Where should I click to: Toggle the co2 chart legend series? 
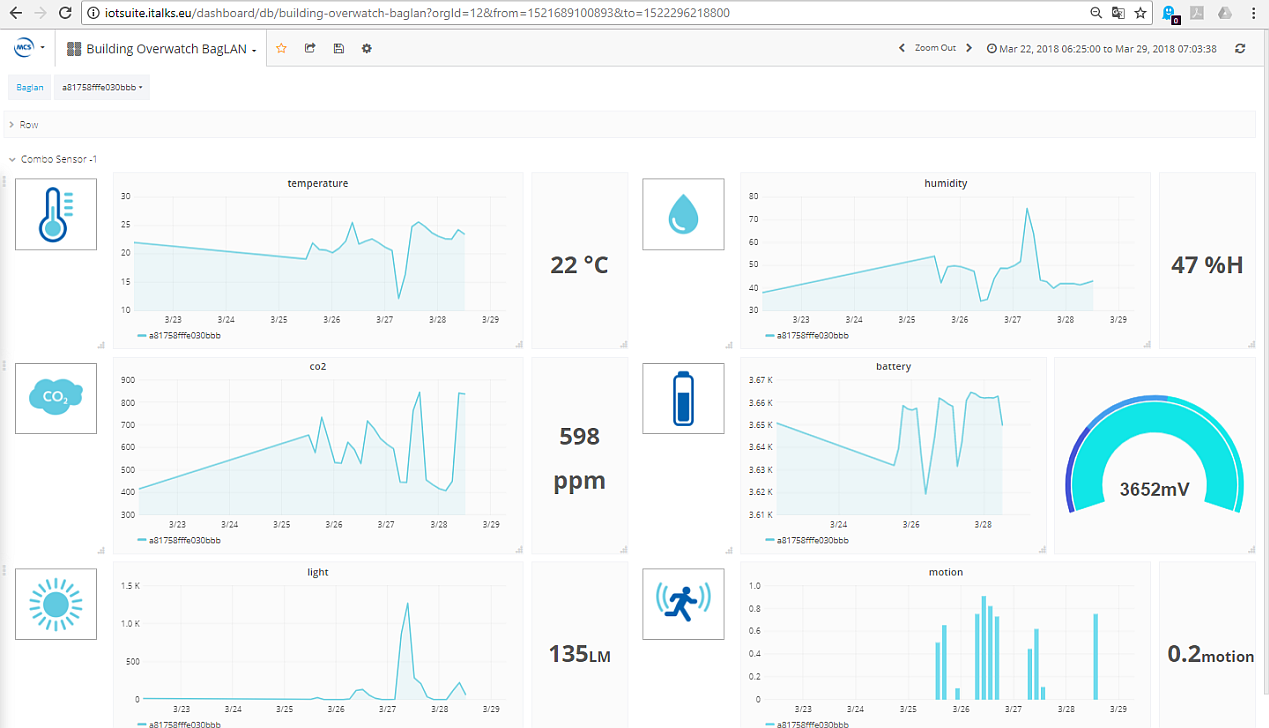click(x=184, y=540)
